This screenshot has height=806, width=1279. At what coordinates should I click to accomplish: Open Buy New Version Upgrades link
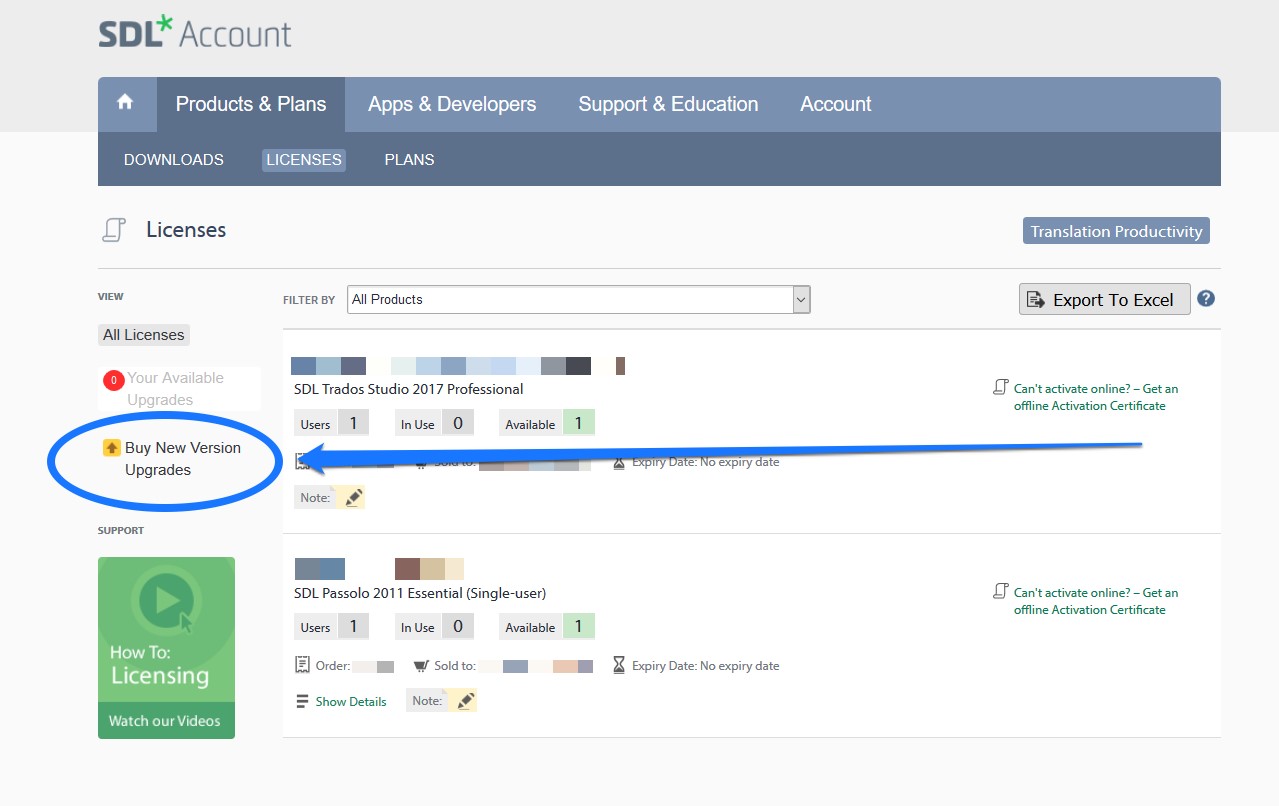(x=183, y=459)
